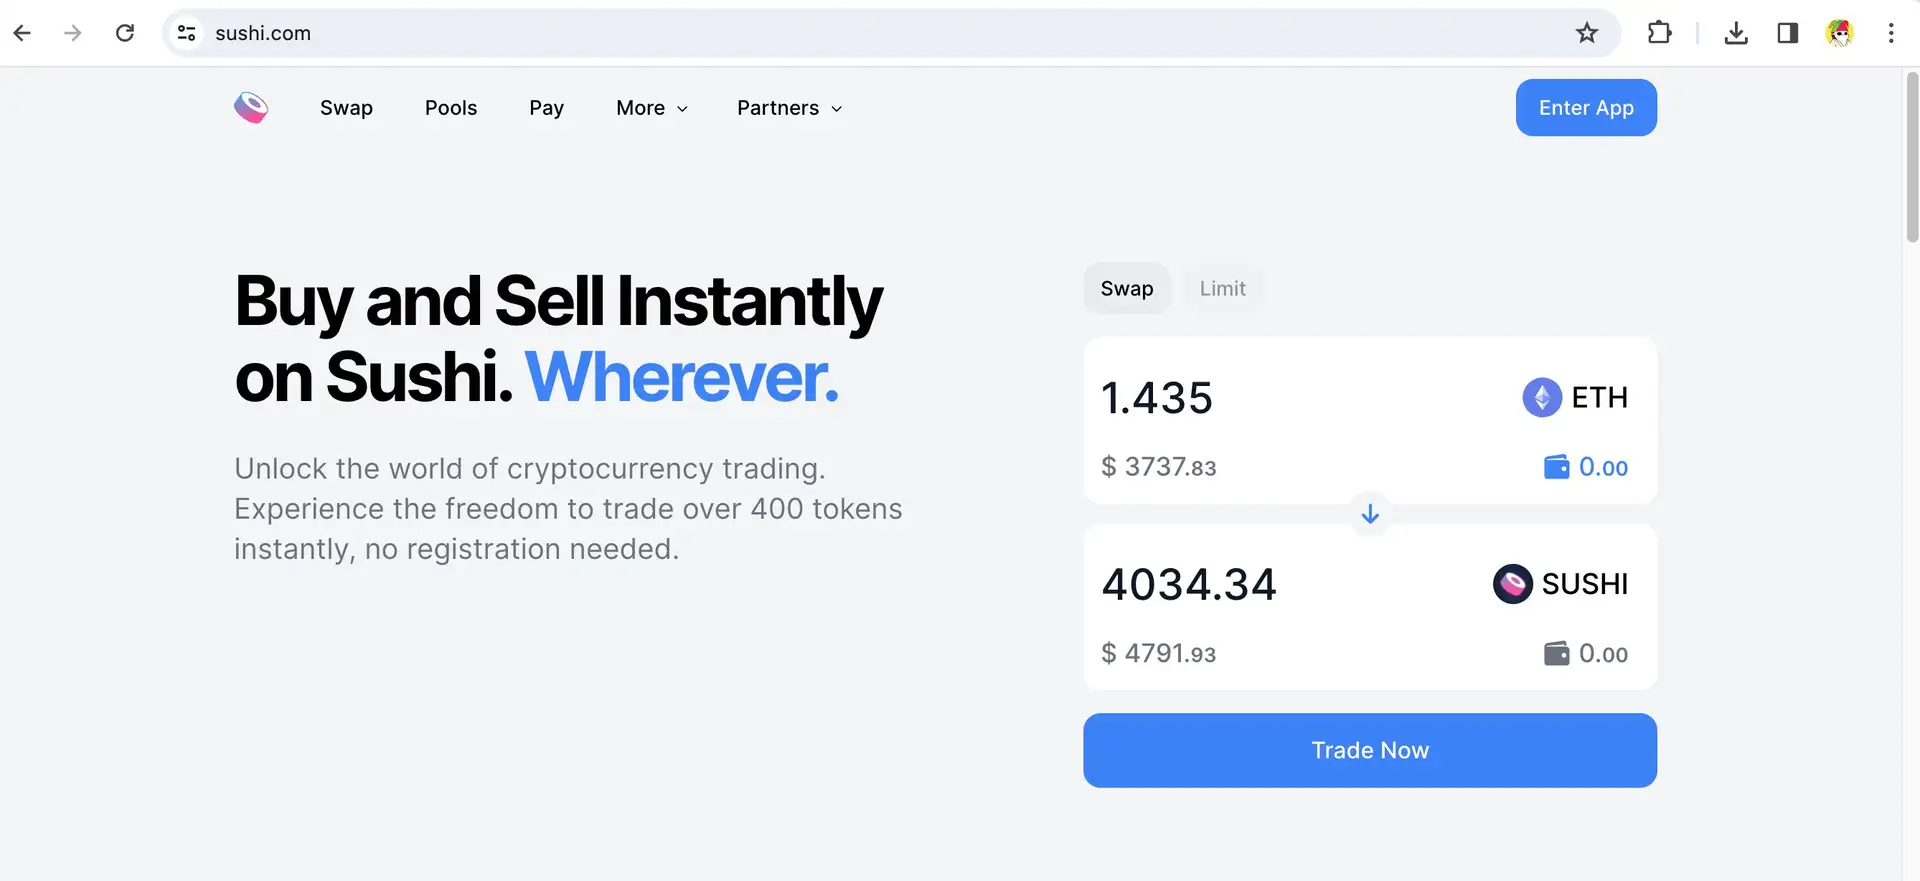Switch to the Limit tab
Viewport: 1920px width, 881px height.
(1222, 289)
